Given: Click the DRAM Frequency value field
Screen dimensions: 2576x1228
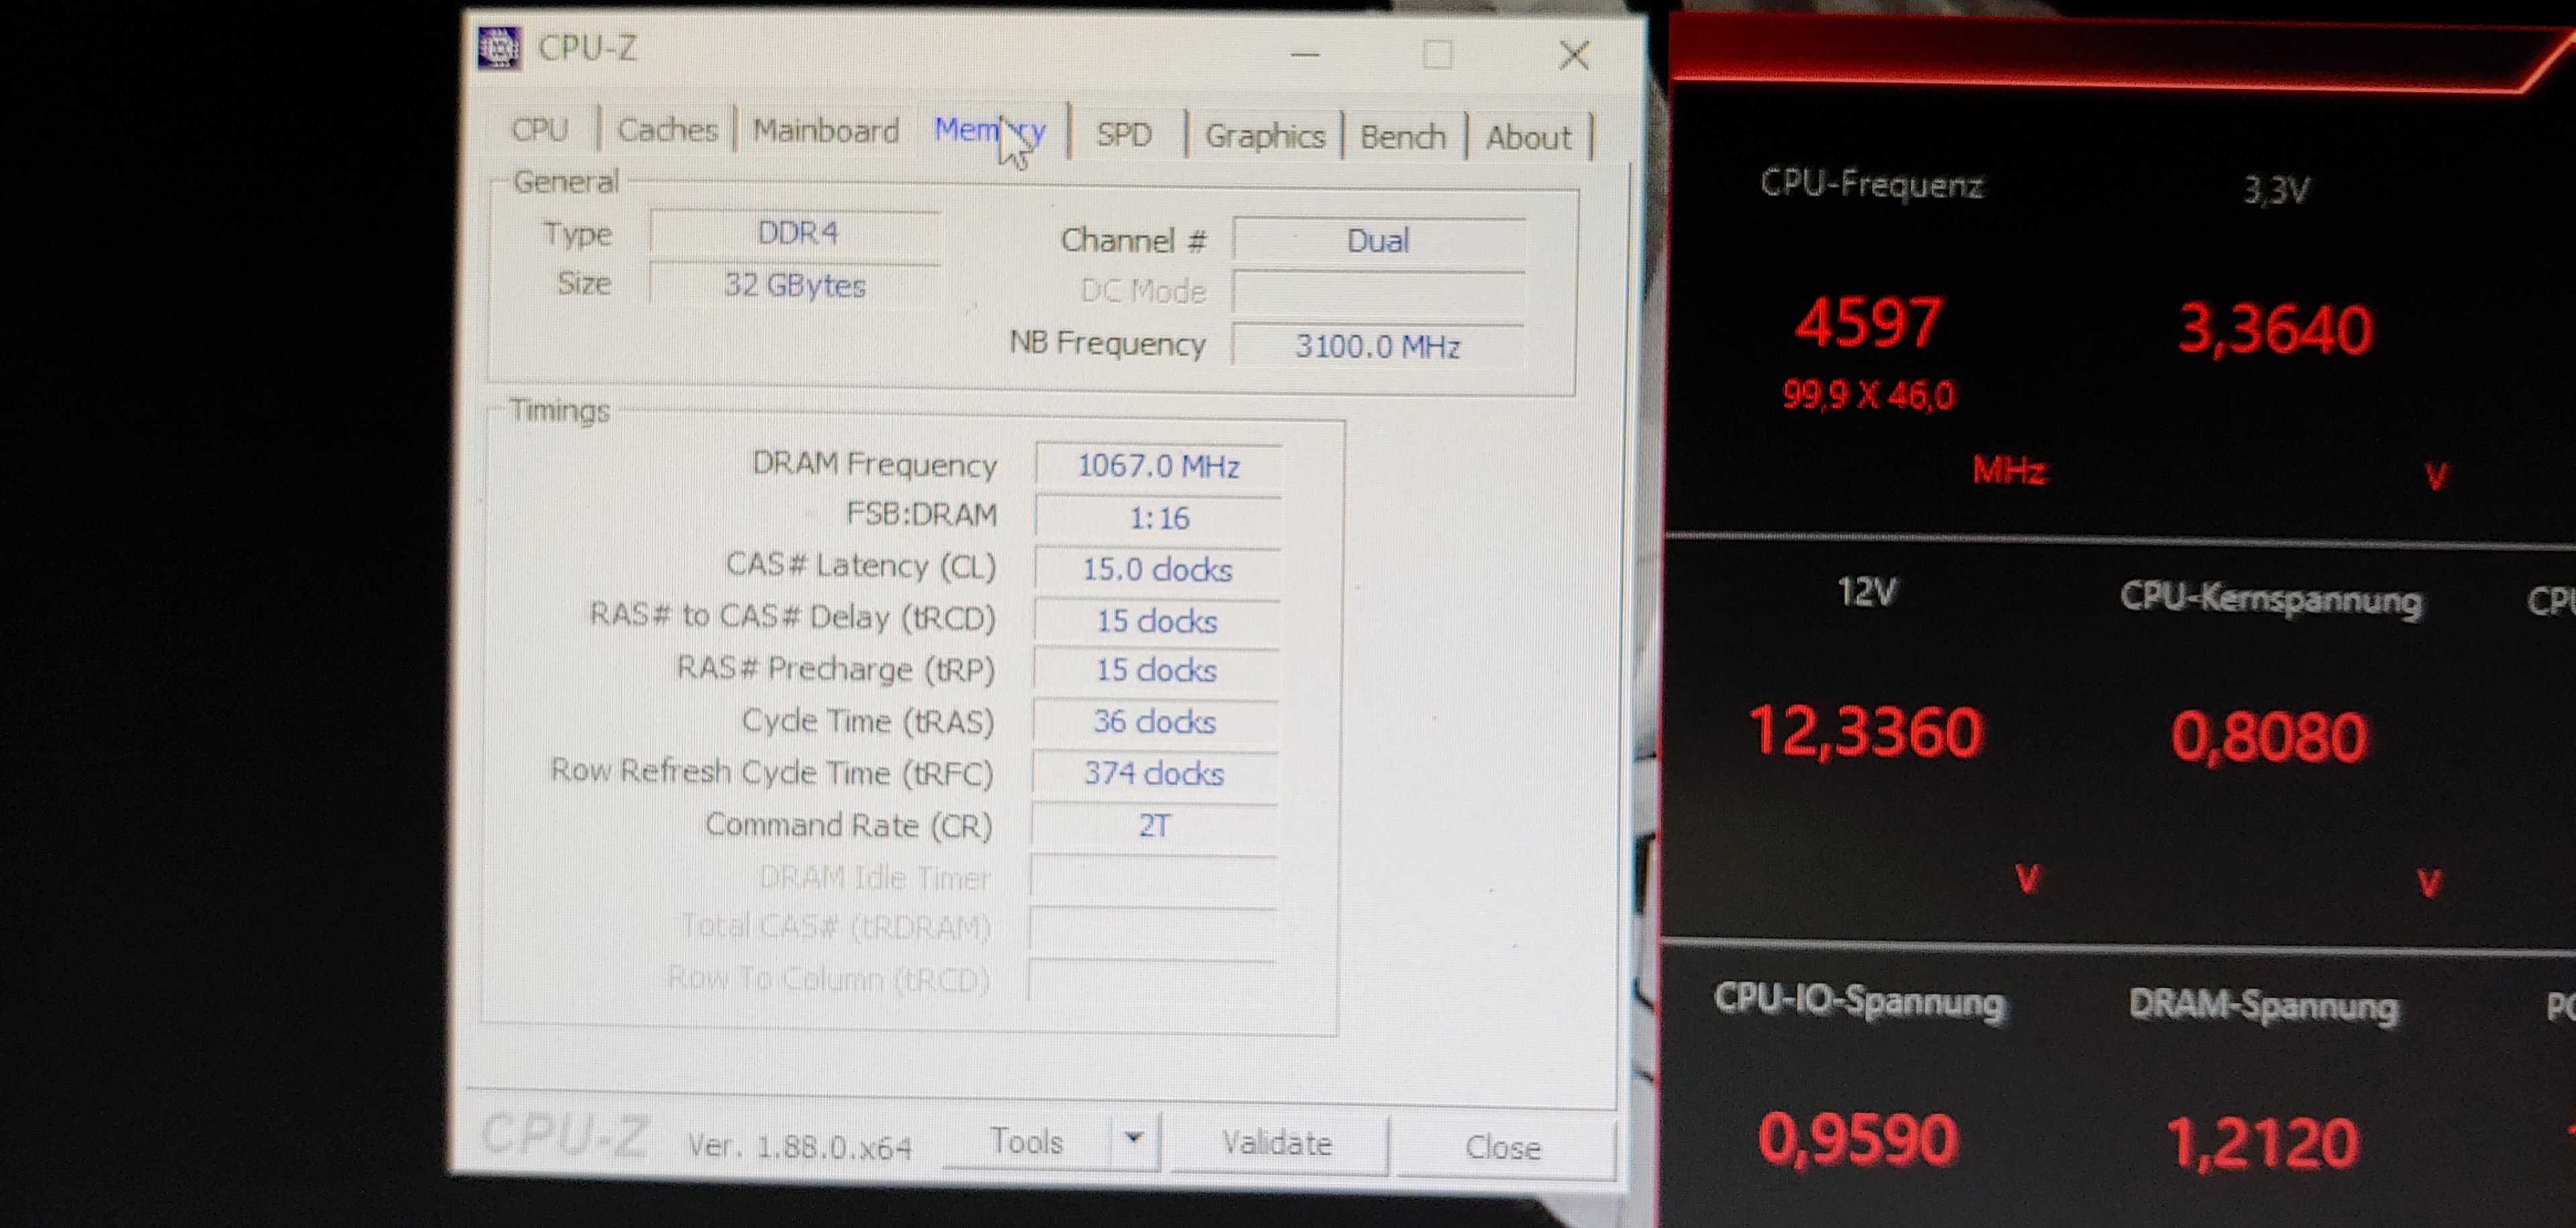Looking at the screenshot, I should pyautogui.click(x=1158, y=466).
